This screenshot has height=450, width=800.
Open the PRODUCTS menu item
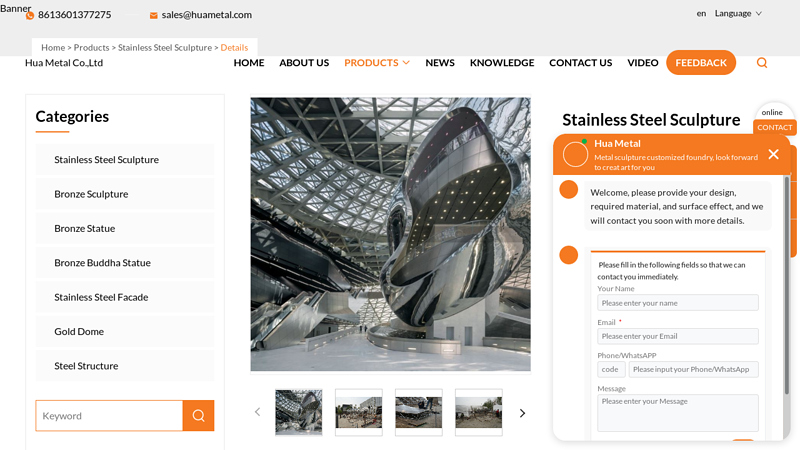coord(371,63)
